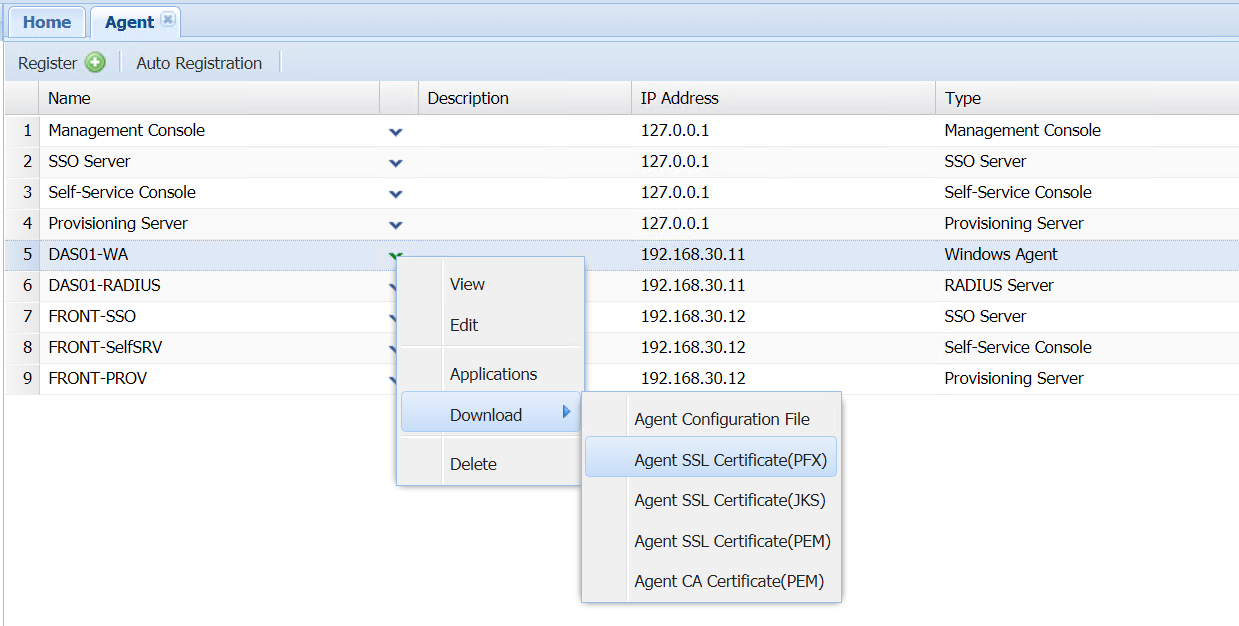This screenshot has height=626, width=1239.
Task: Expand Provisioning Server row dropdown arrow
Action: tap(396, 224)
